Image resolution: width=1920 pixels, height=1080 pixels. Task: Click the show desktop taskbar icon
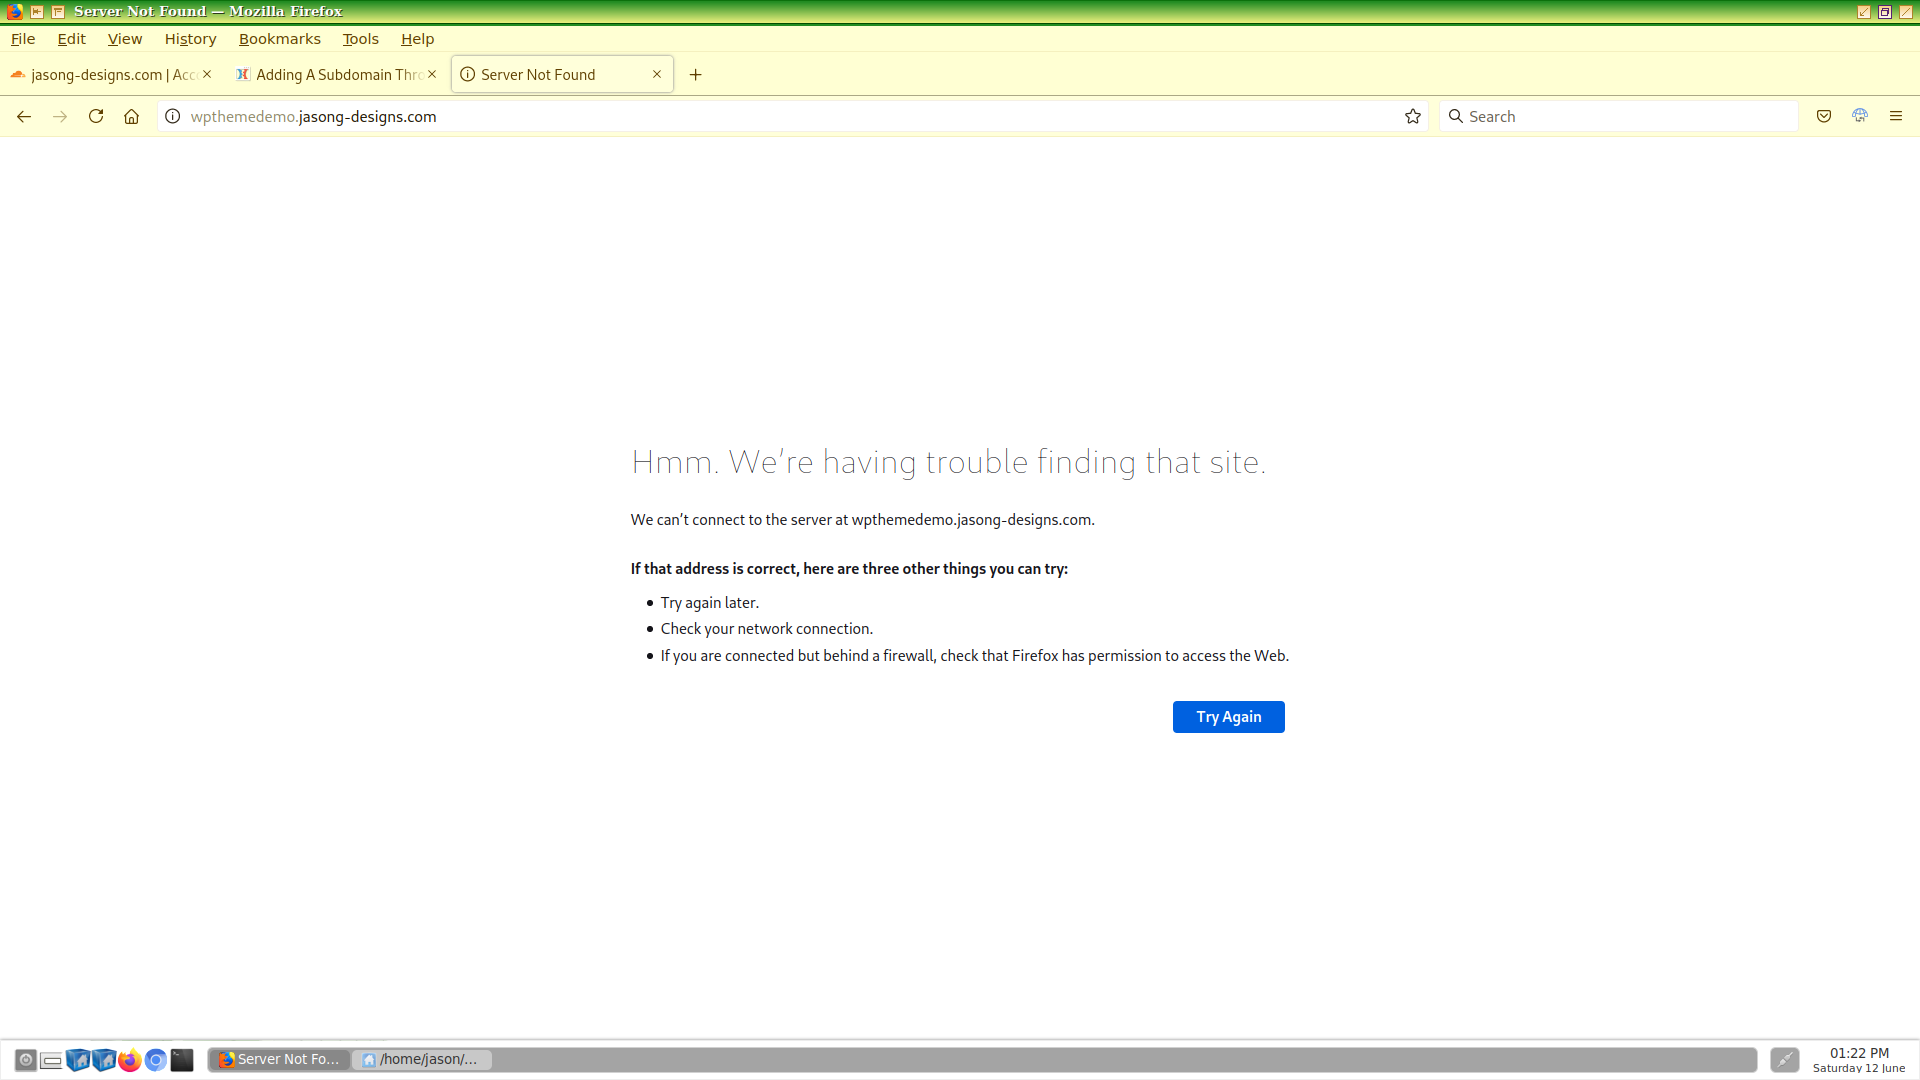[52, 1060]
